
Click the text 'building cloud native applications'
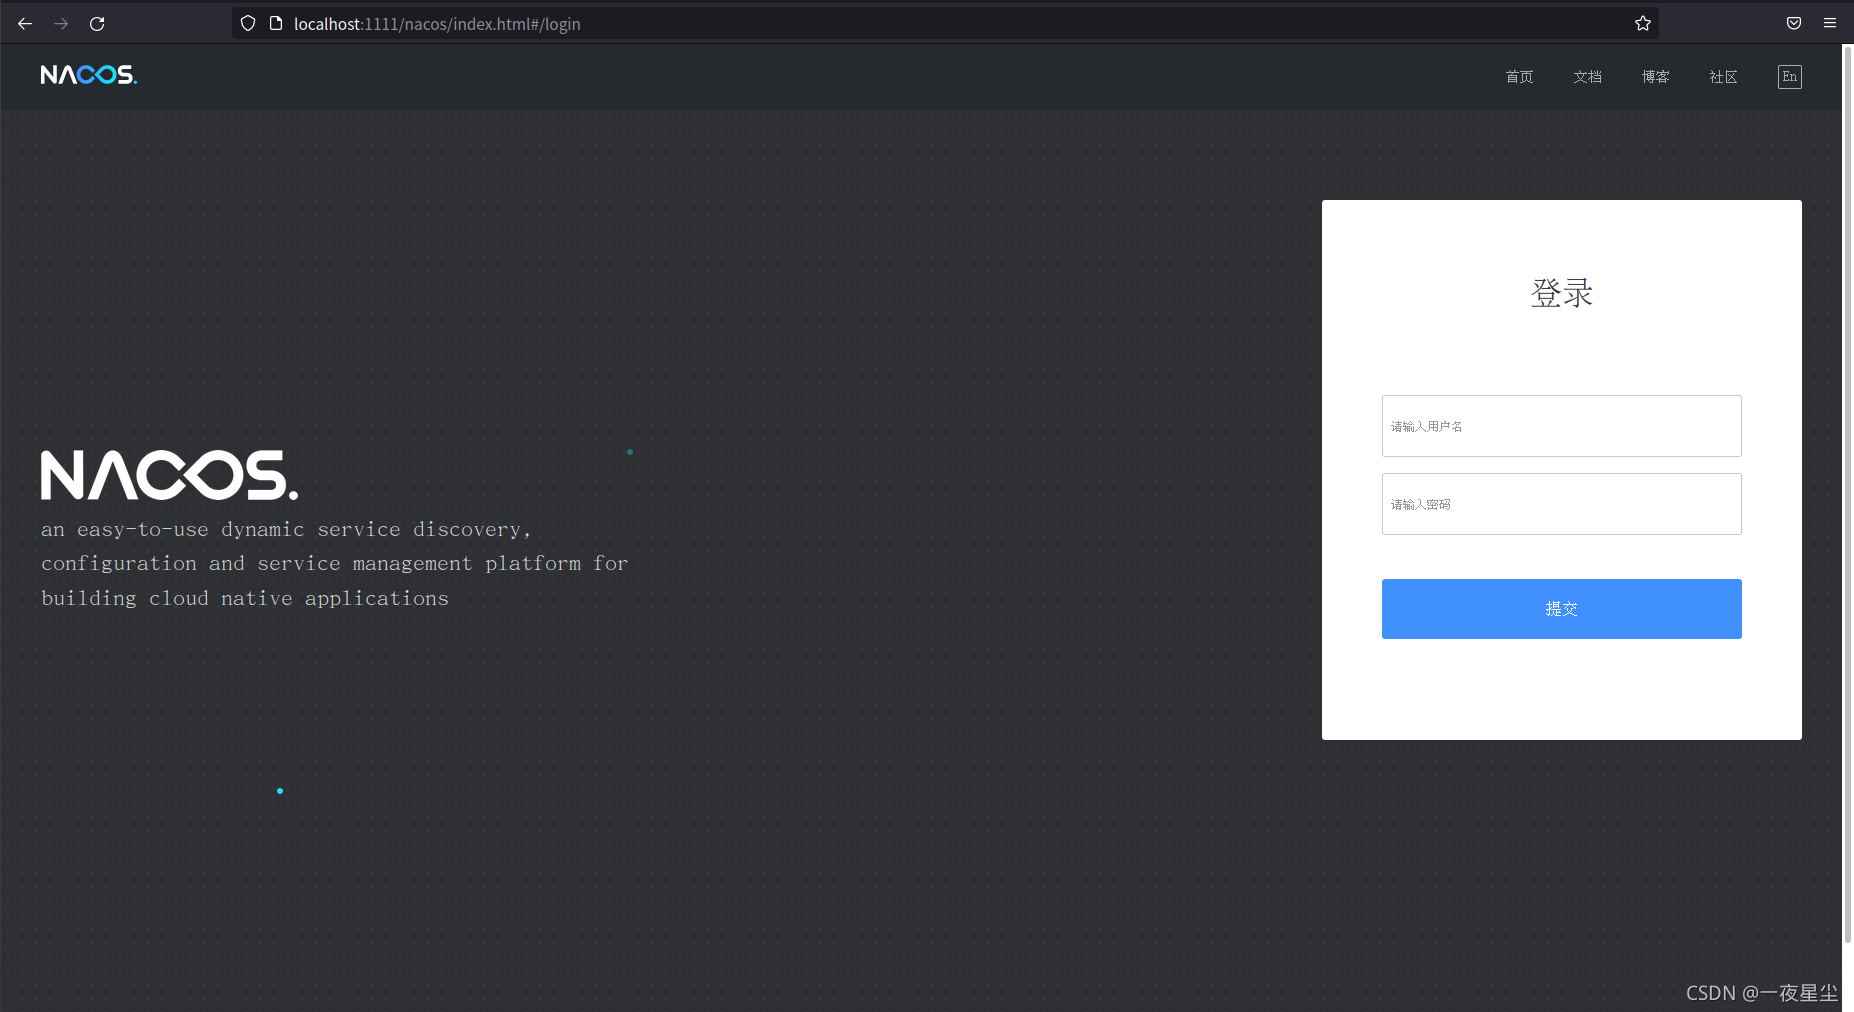click(x=245, y=598)
